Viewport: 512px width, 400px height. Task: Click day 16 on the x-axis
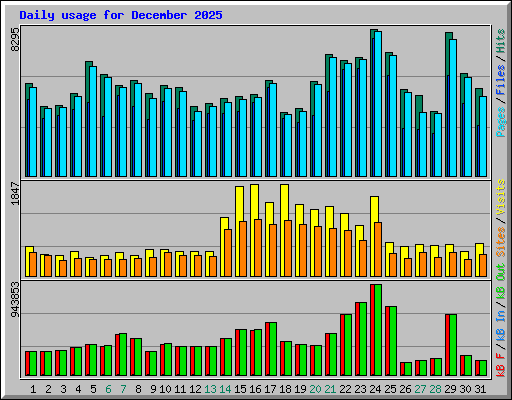click(x=255, y=389)
